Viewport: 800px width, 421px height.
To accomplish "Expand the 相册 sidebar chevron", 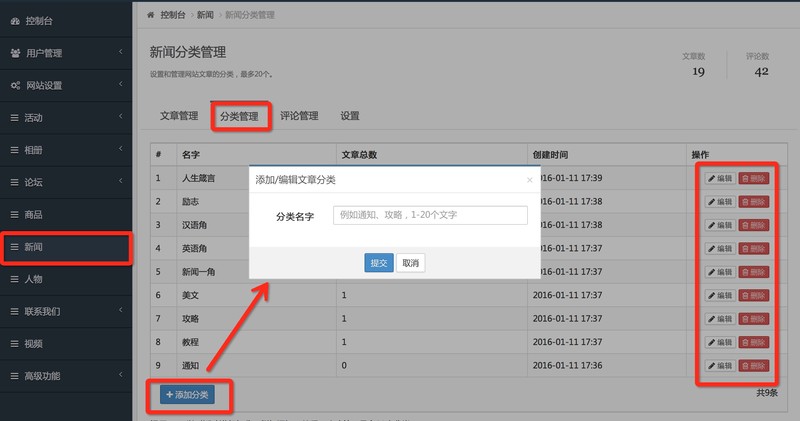I will tap(121, 148).
